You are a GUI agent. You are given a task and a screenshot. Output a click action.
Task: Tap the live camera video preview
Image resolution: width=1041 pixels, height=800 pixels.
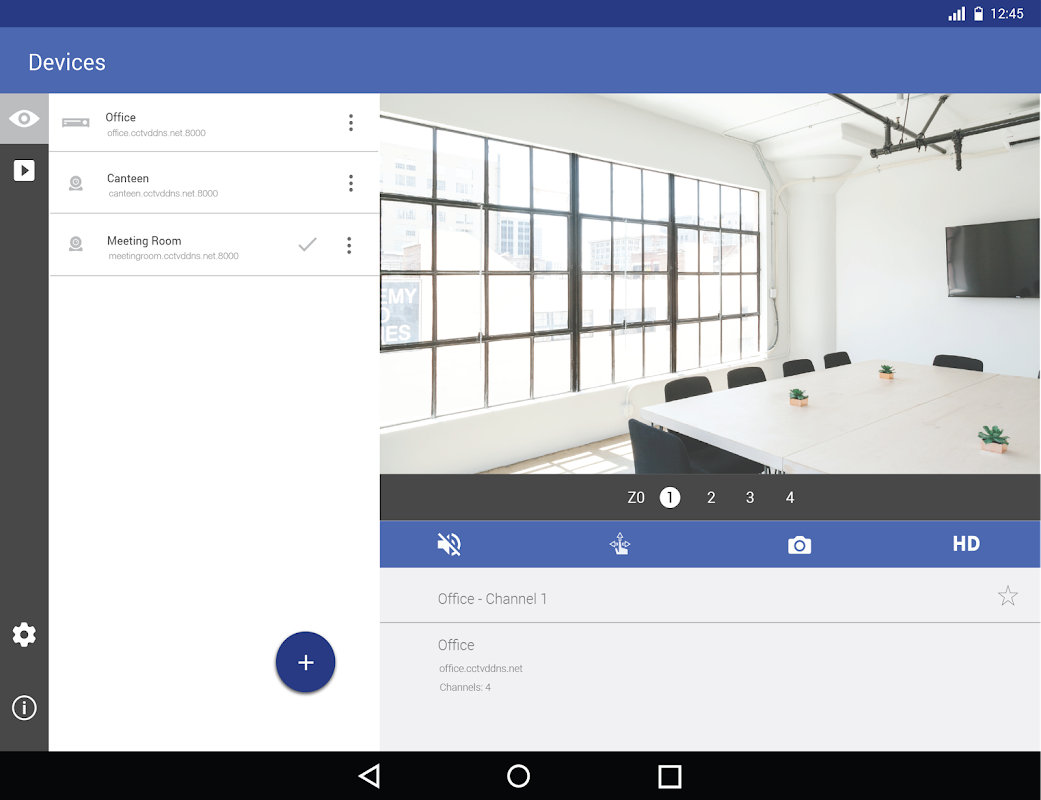click(x=710, y=283)
